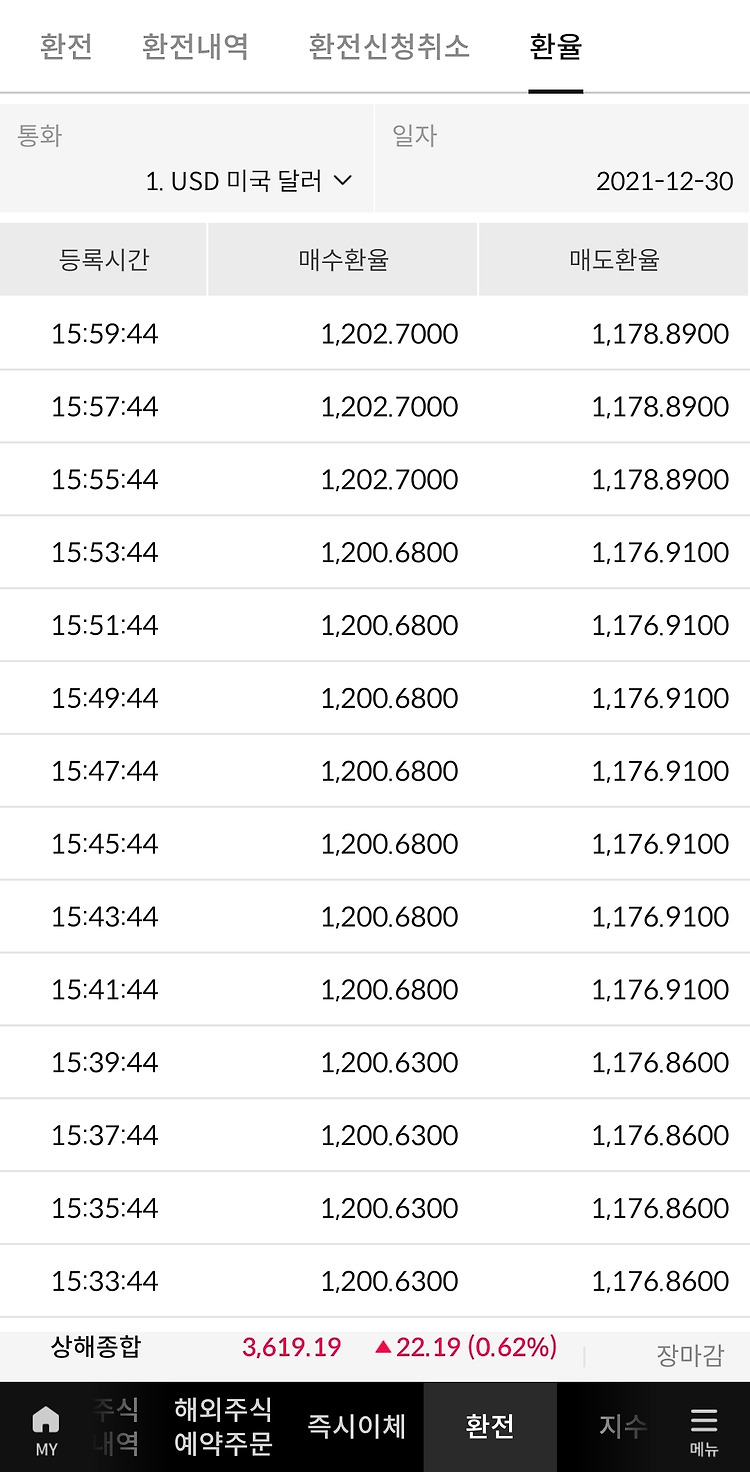Open the MY home icon
The image size is (750, 1472).
point(46,1429)
